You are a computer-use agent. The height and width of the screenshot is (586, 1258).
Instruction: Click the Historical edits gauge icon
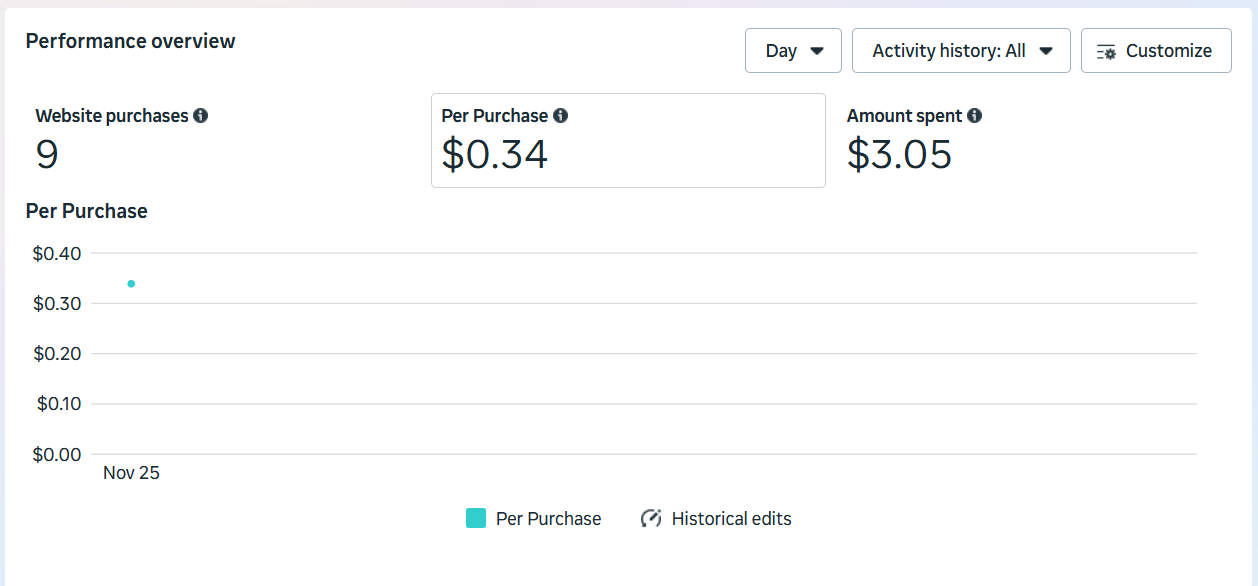click(651, 518)
